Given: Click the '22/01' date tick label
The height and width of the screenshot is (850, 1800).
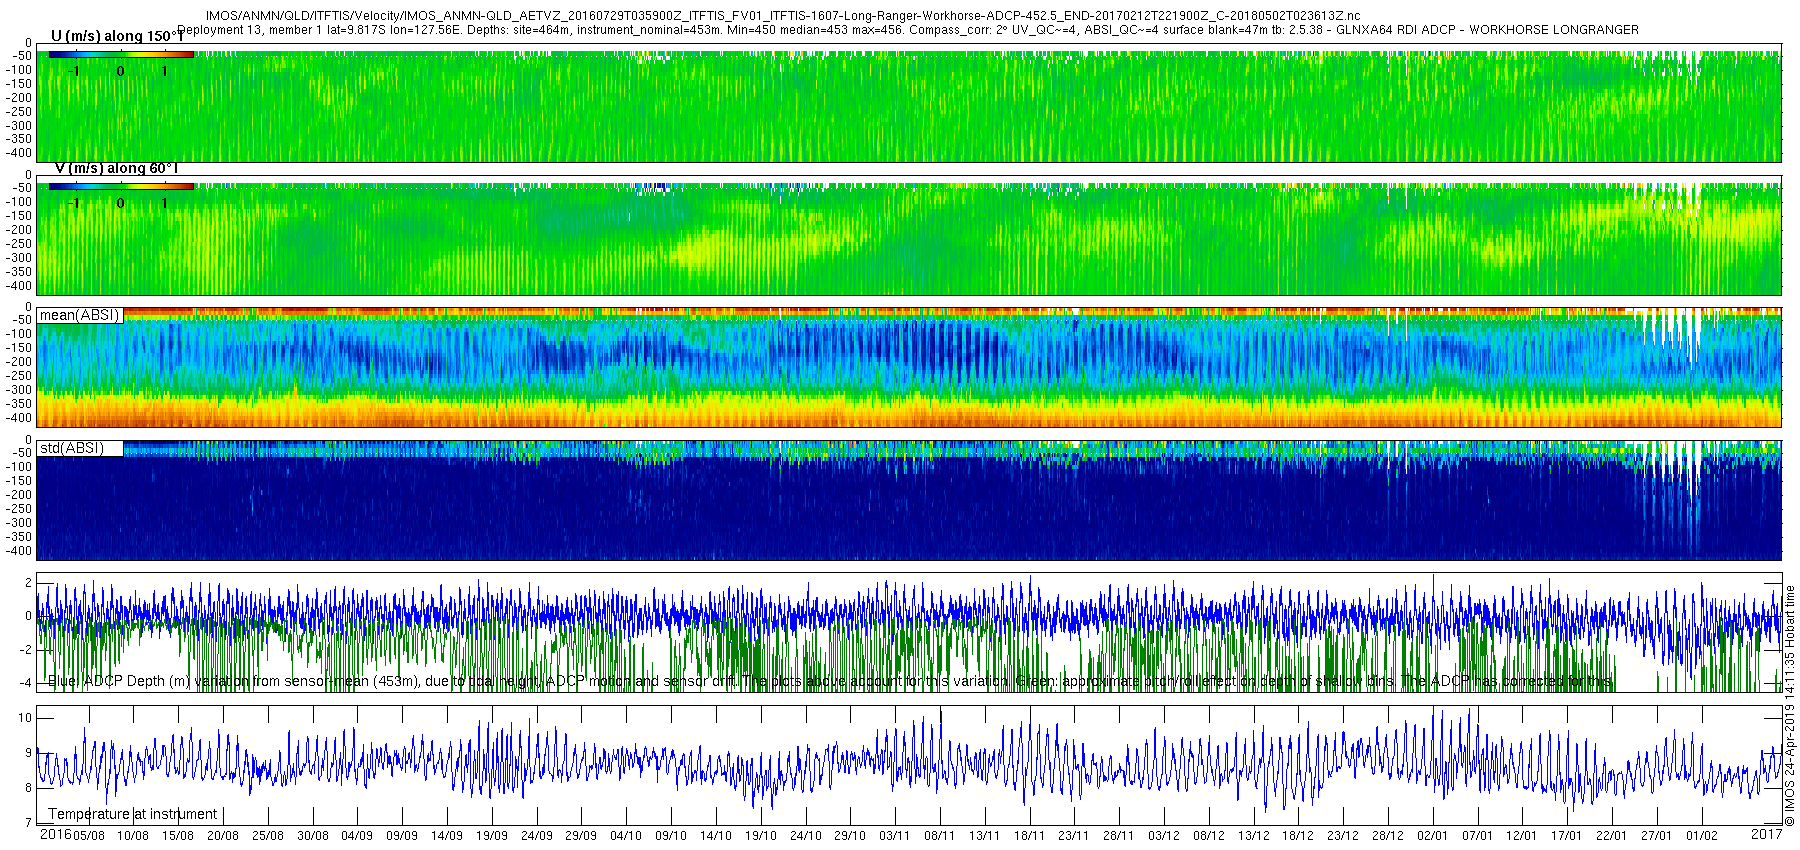Looking at the screenshot, I should (1612, 835).
